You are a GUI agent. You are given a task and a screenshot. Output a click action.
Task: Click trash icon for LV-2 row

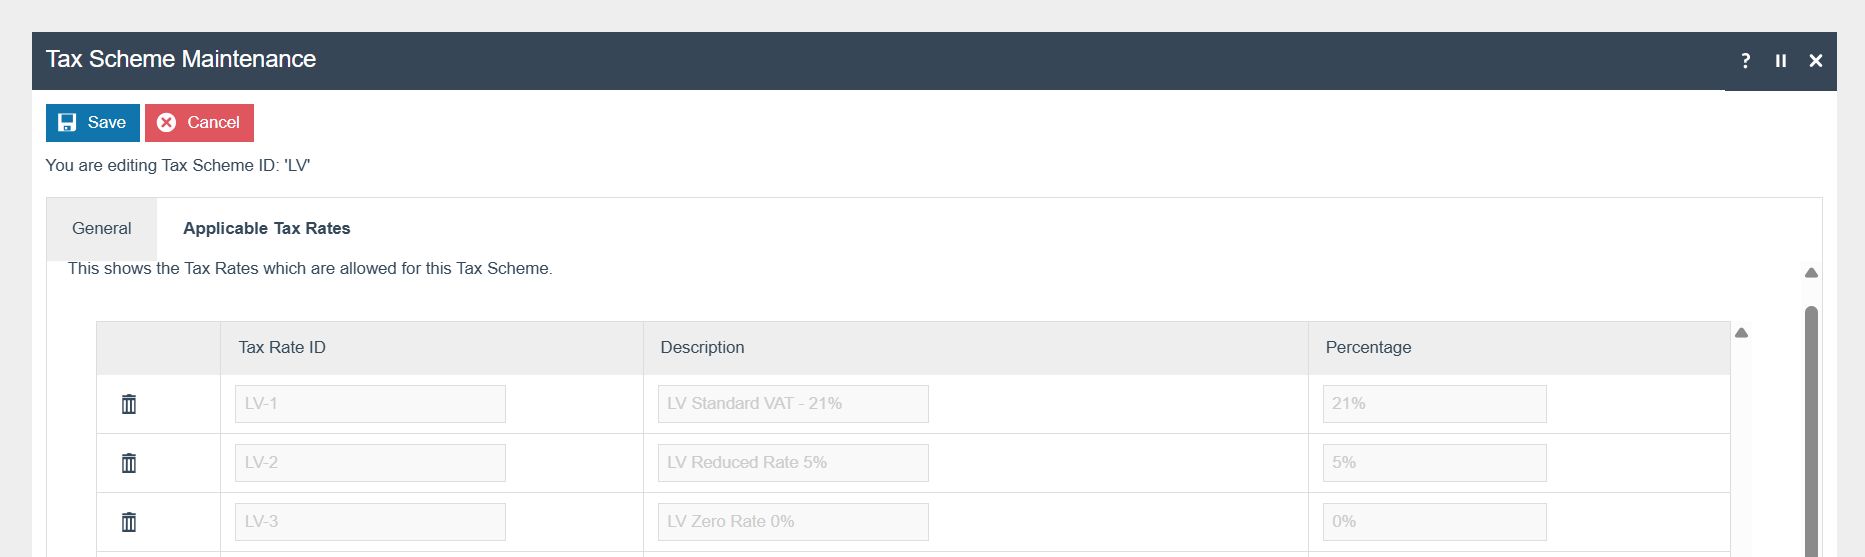tap(129, 463)
